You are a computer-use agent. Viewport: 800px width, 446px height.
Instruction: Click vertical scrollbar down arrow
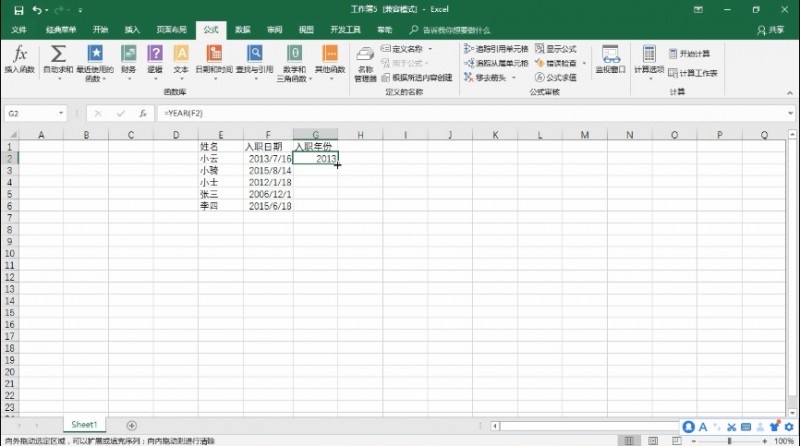coord(792,413)
